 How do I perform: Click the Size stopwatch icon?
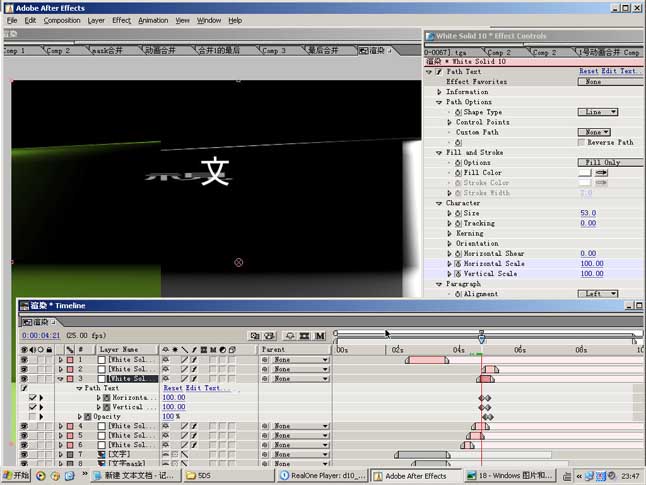[458, 213]
